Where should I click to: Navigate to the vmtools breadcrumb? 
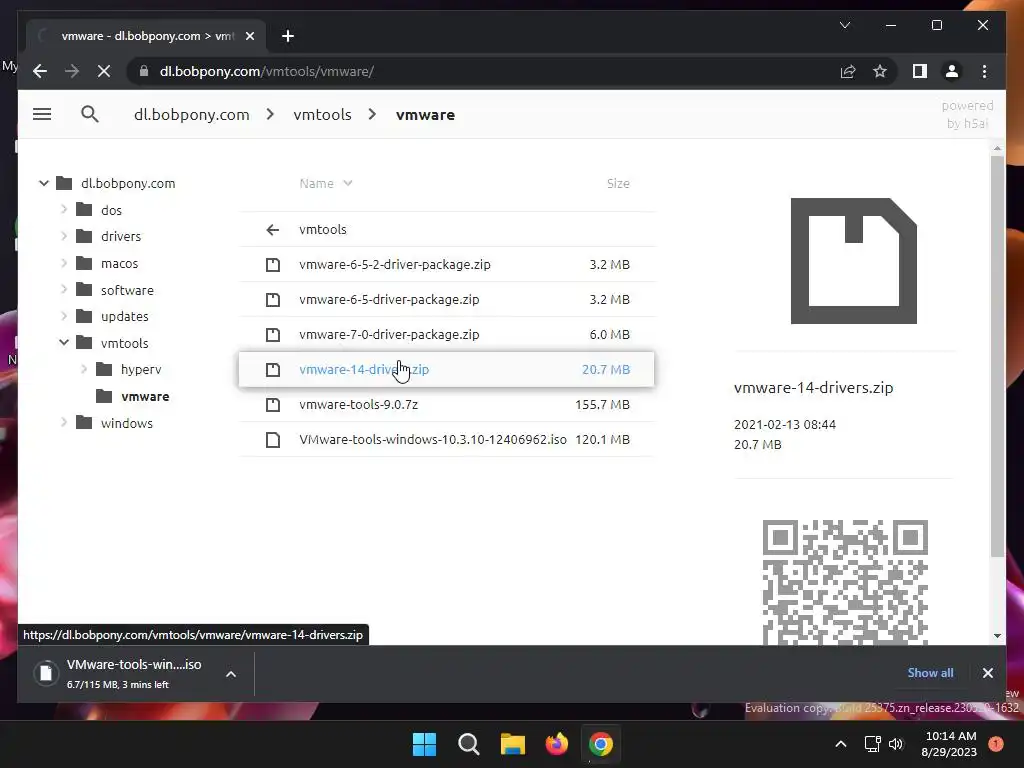pyautogui.click(x=322, y=115)
